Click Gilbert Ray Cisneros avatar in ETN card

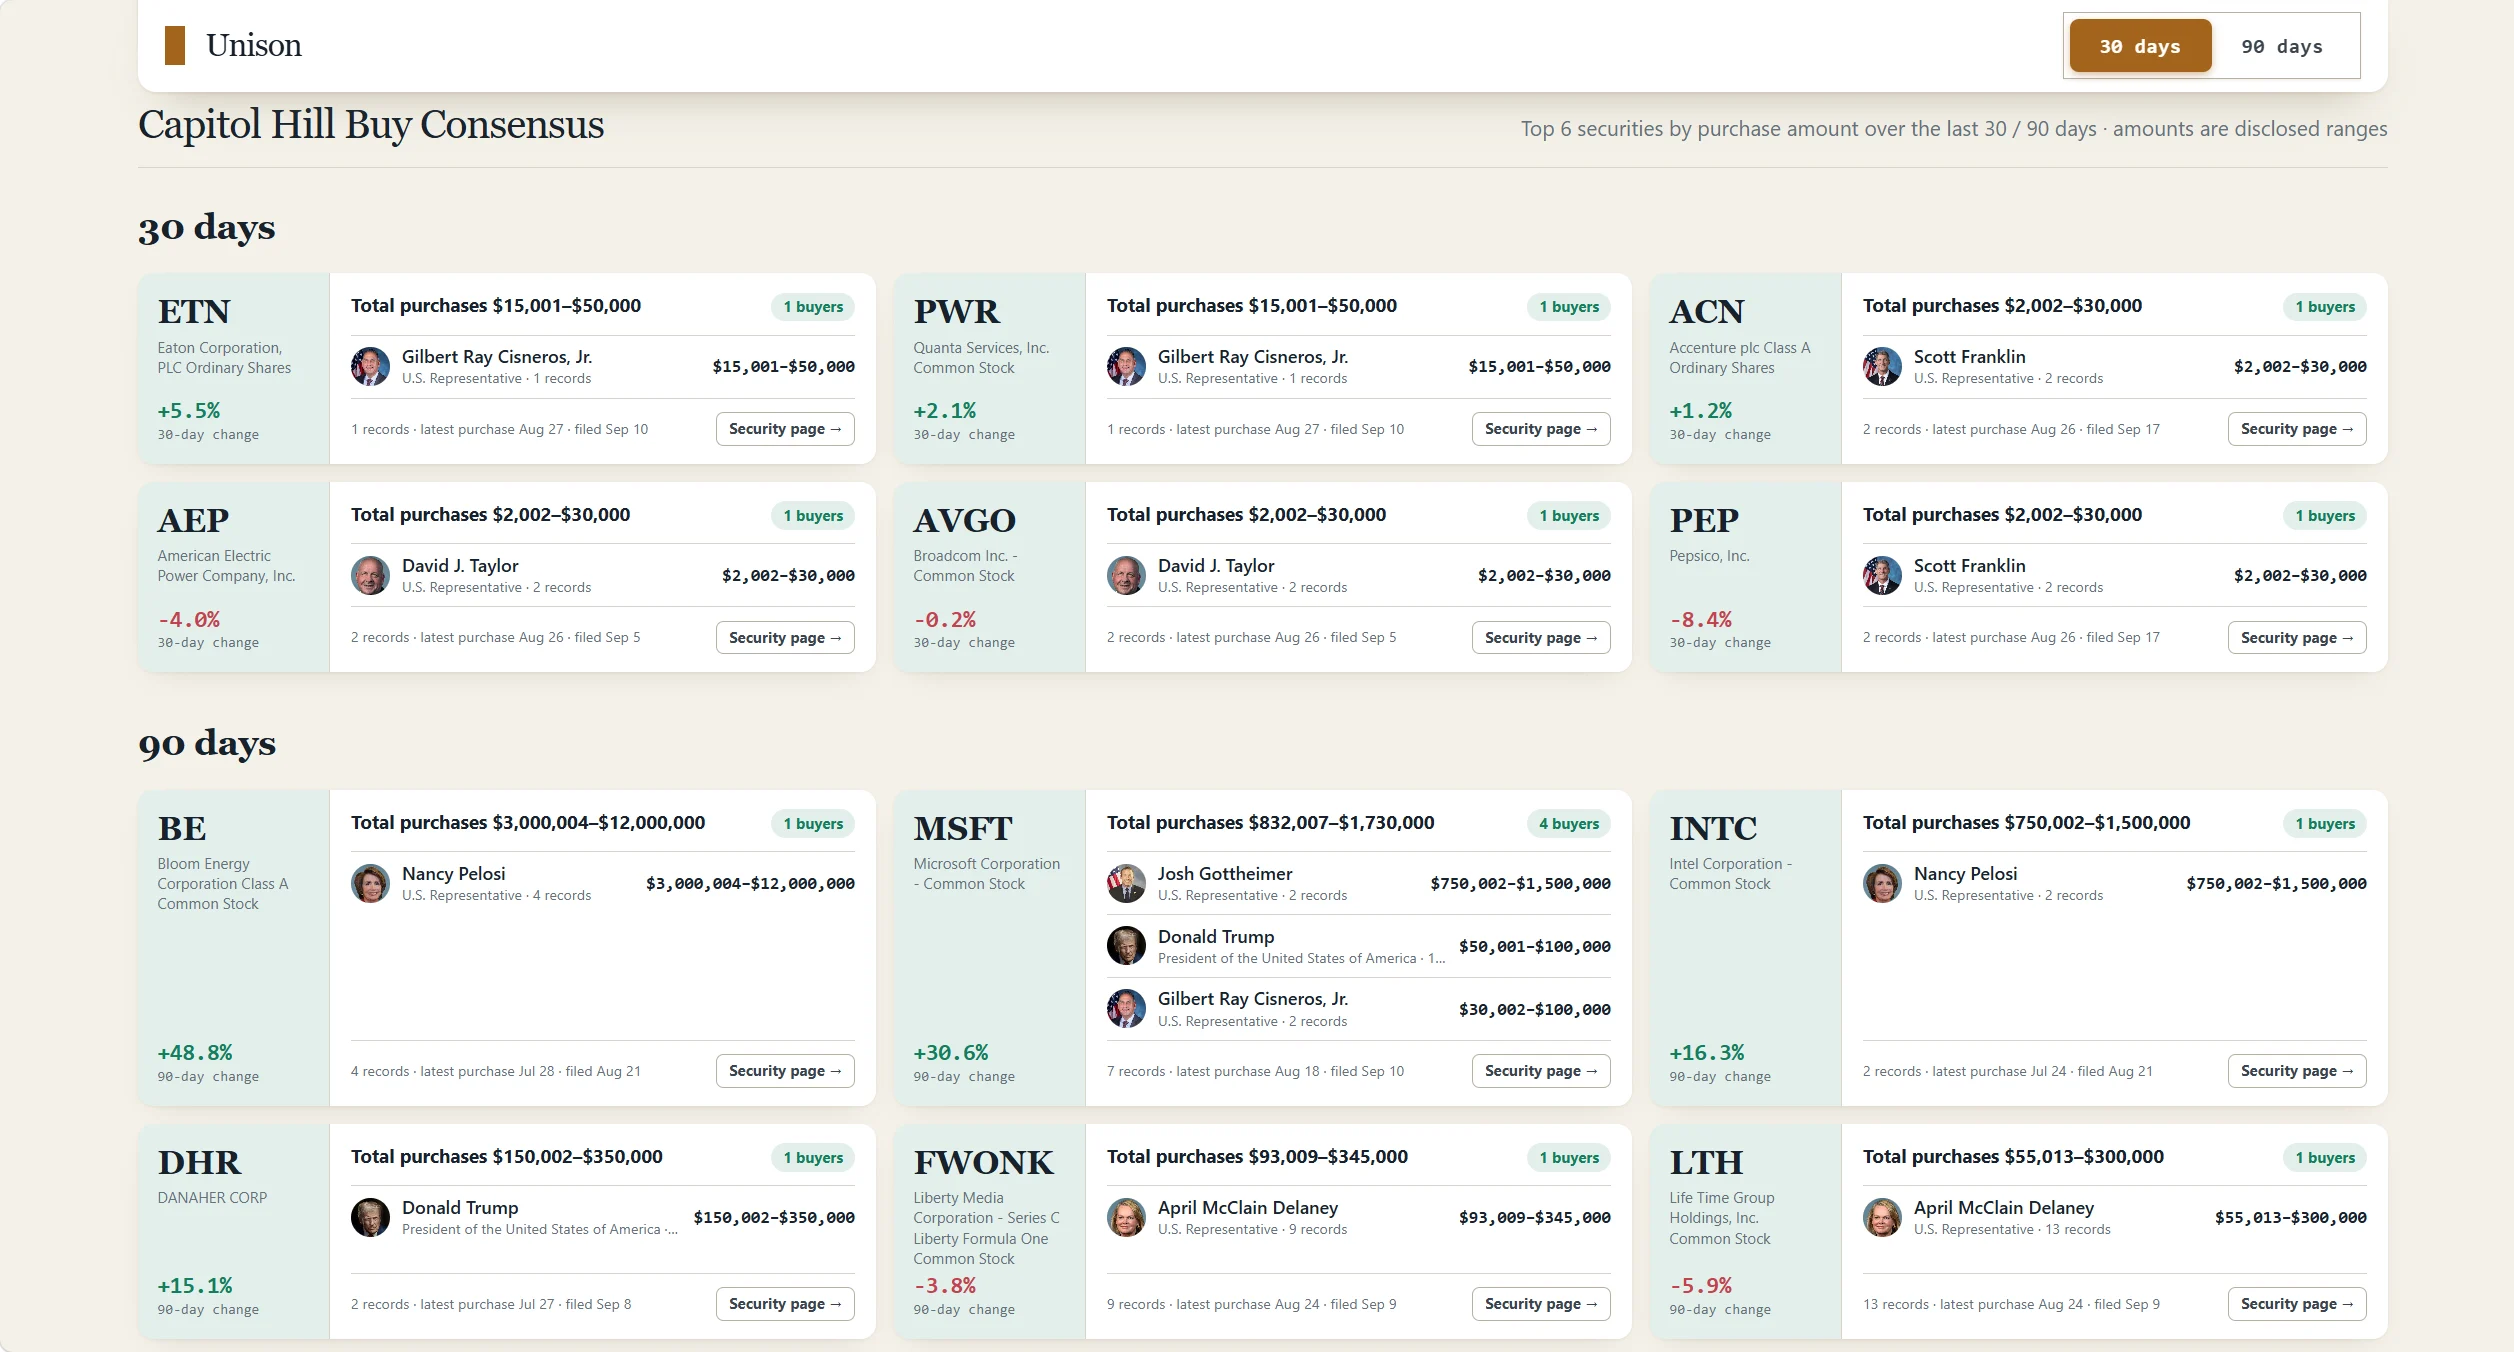coord(370,367)
